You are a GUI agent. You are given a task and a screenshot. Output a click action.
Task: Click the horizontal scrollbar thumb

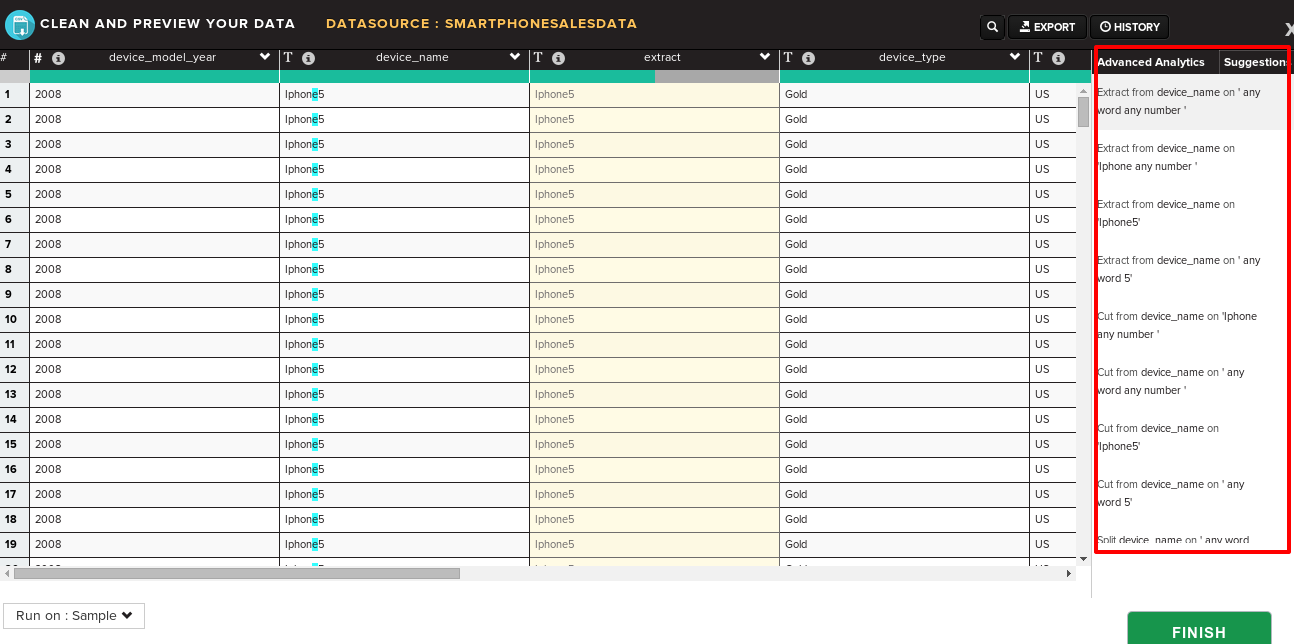(237, 574)
